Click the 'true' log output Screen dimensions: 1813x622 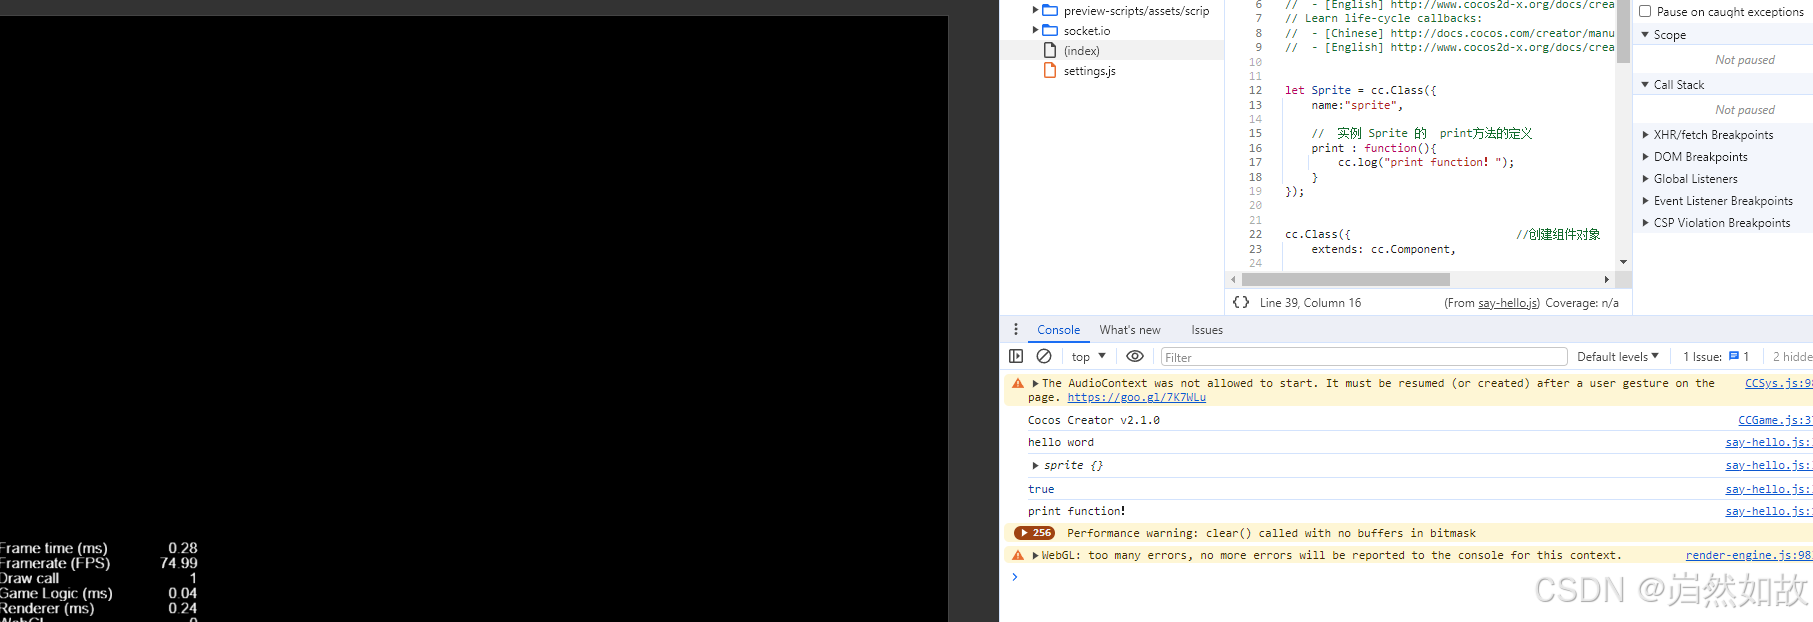tap(1041, 489)
